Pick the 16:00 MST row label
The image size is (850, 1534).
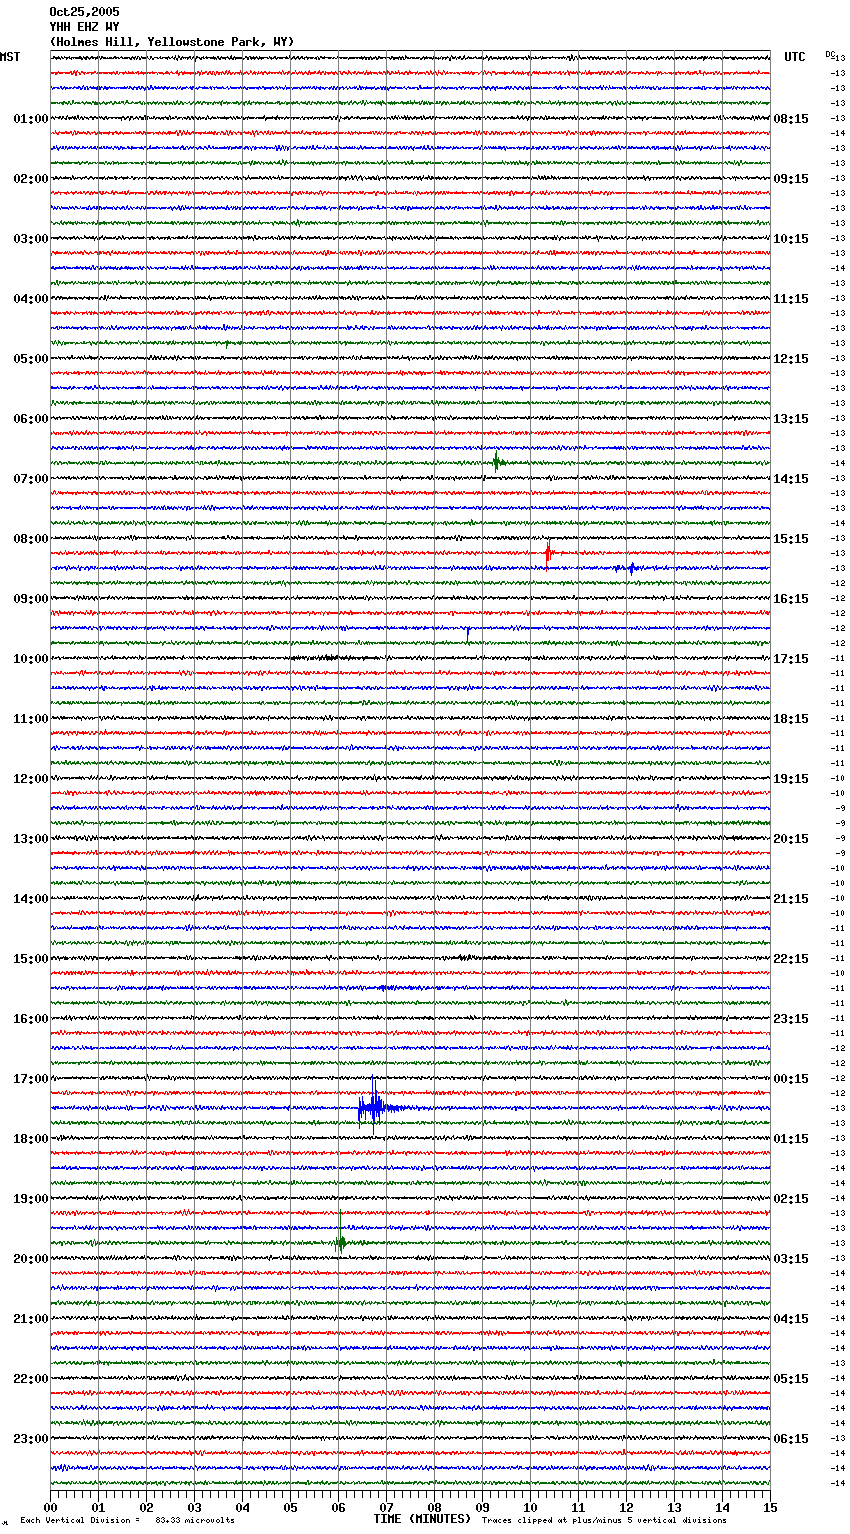[x=30, y=1019]
